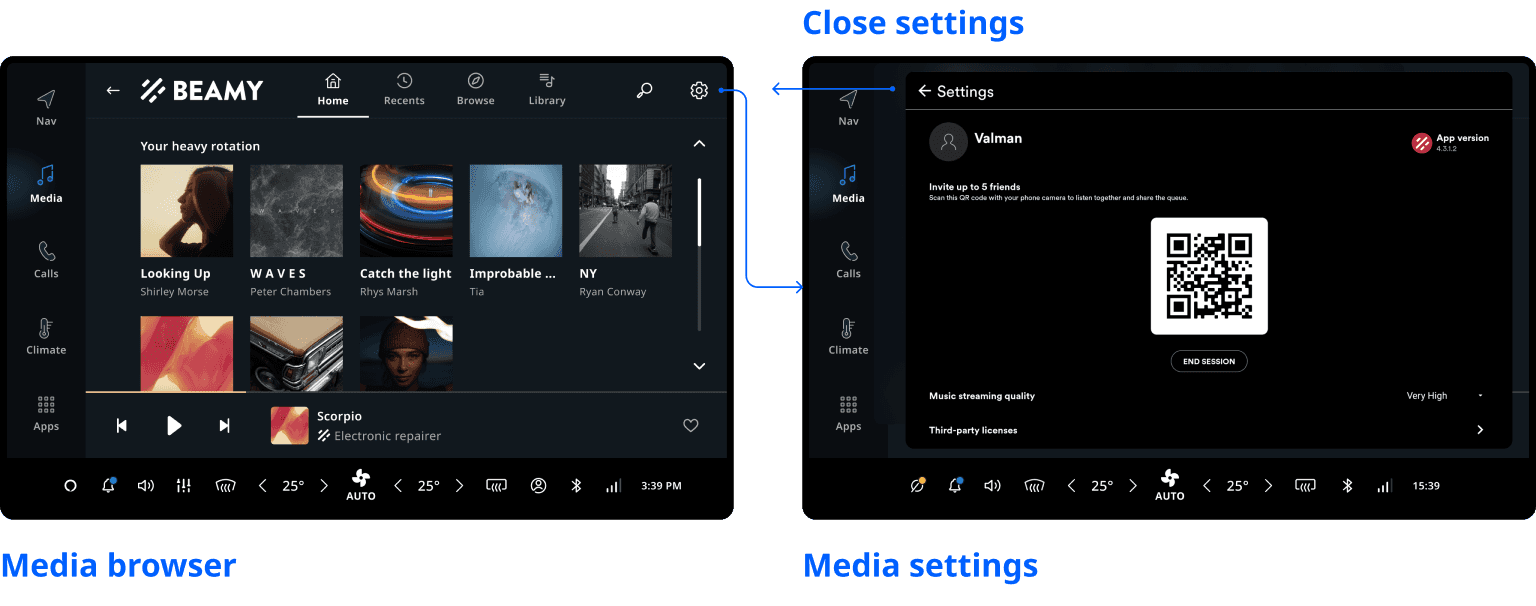Click the crossed-circle icon with the orange dot

click(917, 485)
